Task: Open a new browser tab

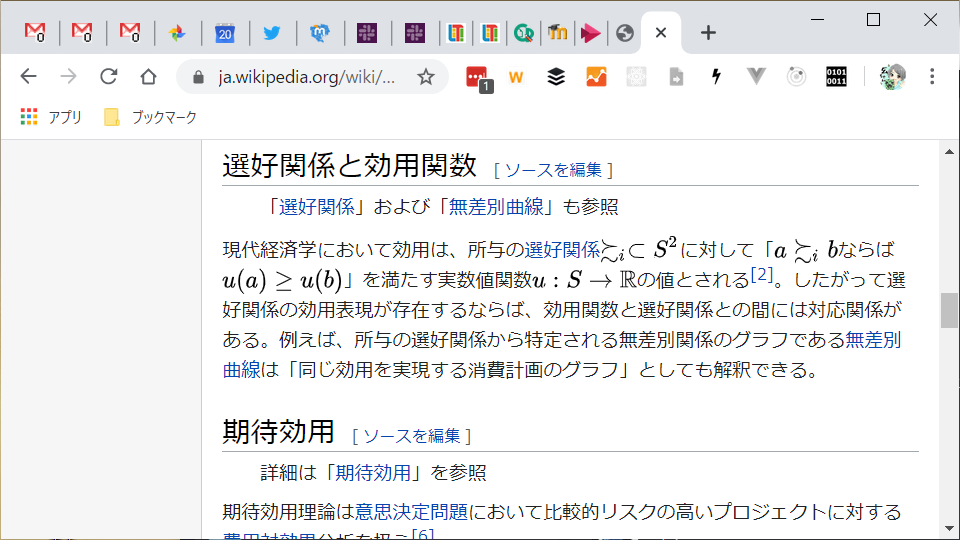Action: click(708, 33)
